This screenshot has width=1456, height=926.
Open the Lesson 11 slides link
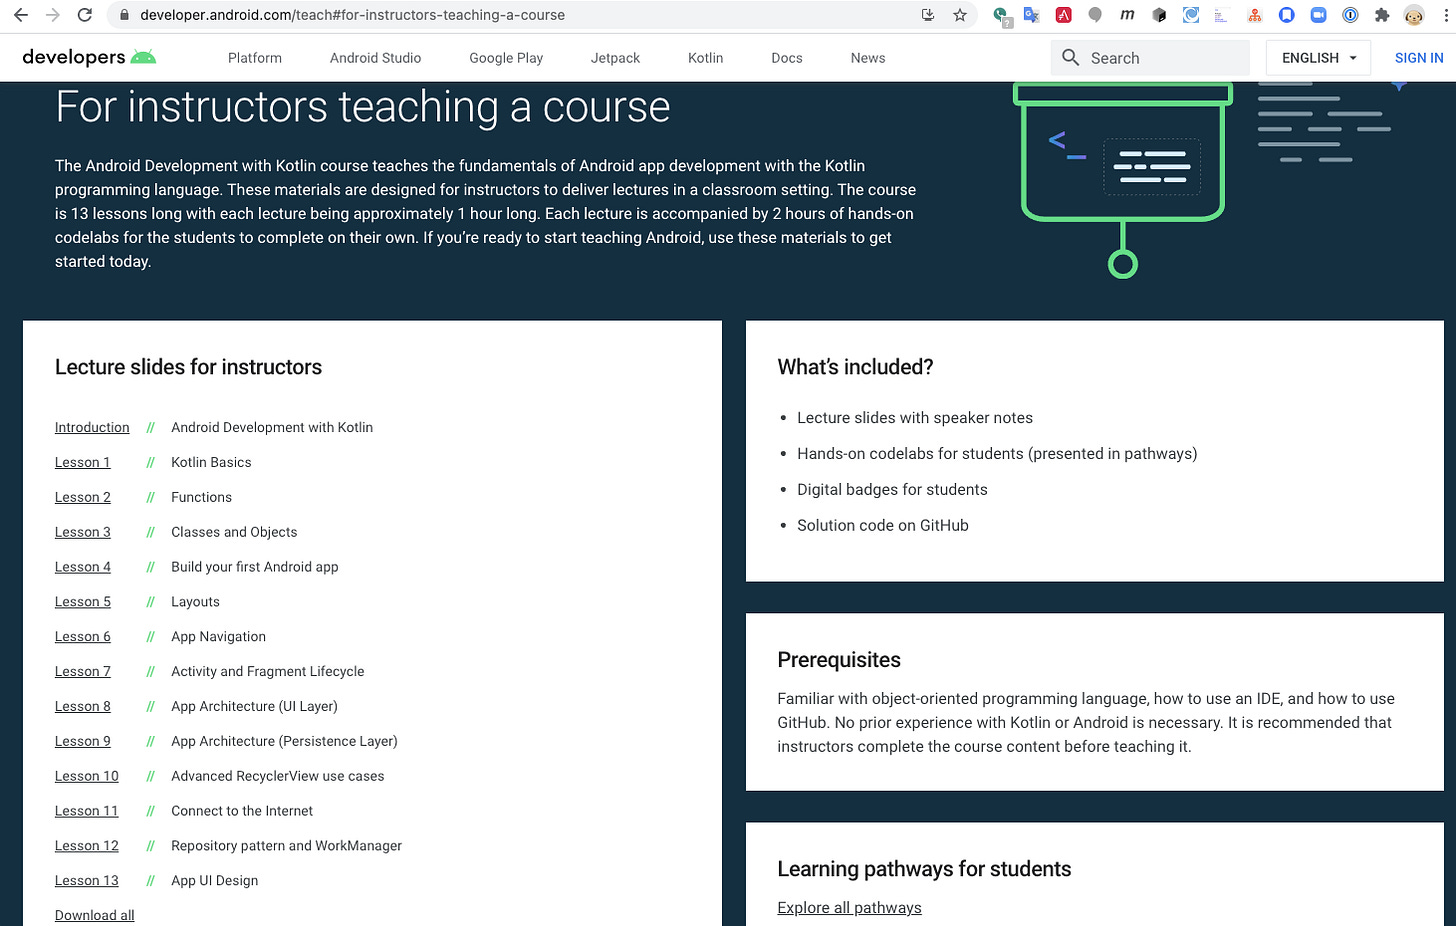pos(87,811)
